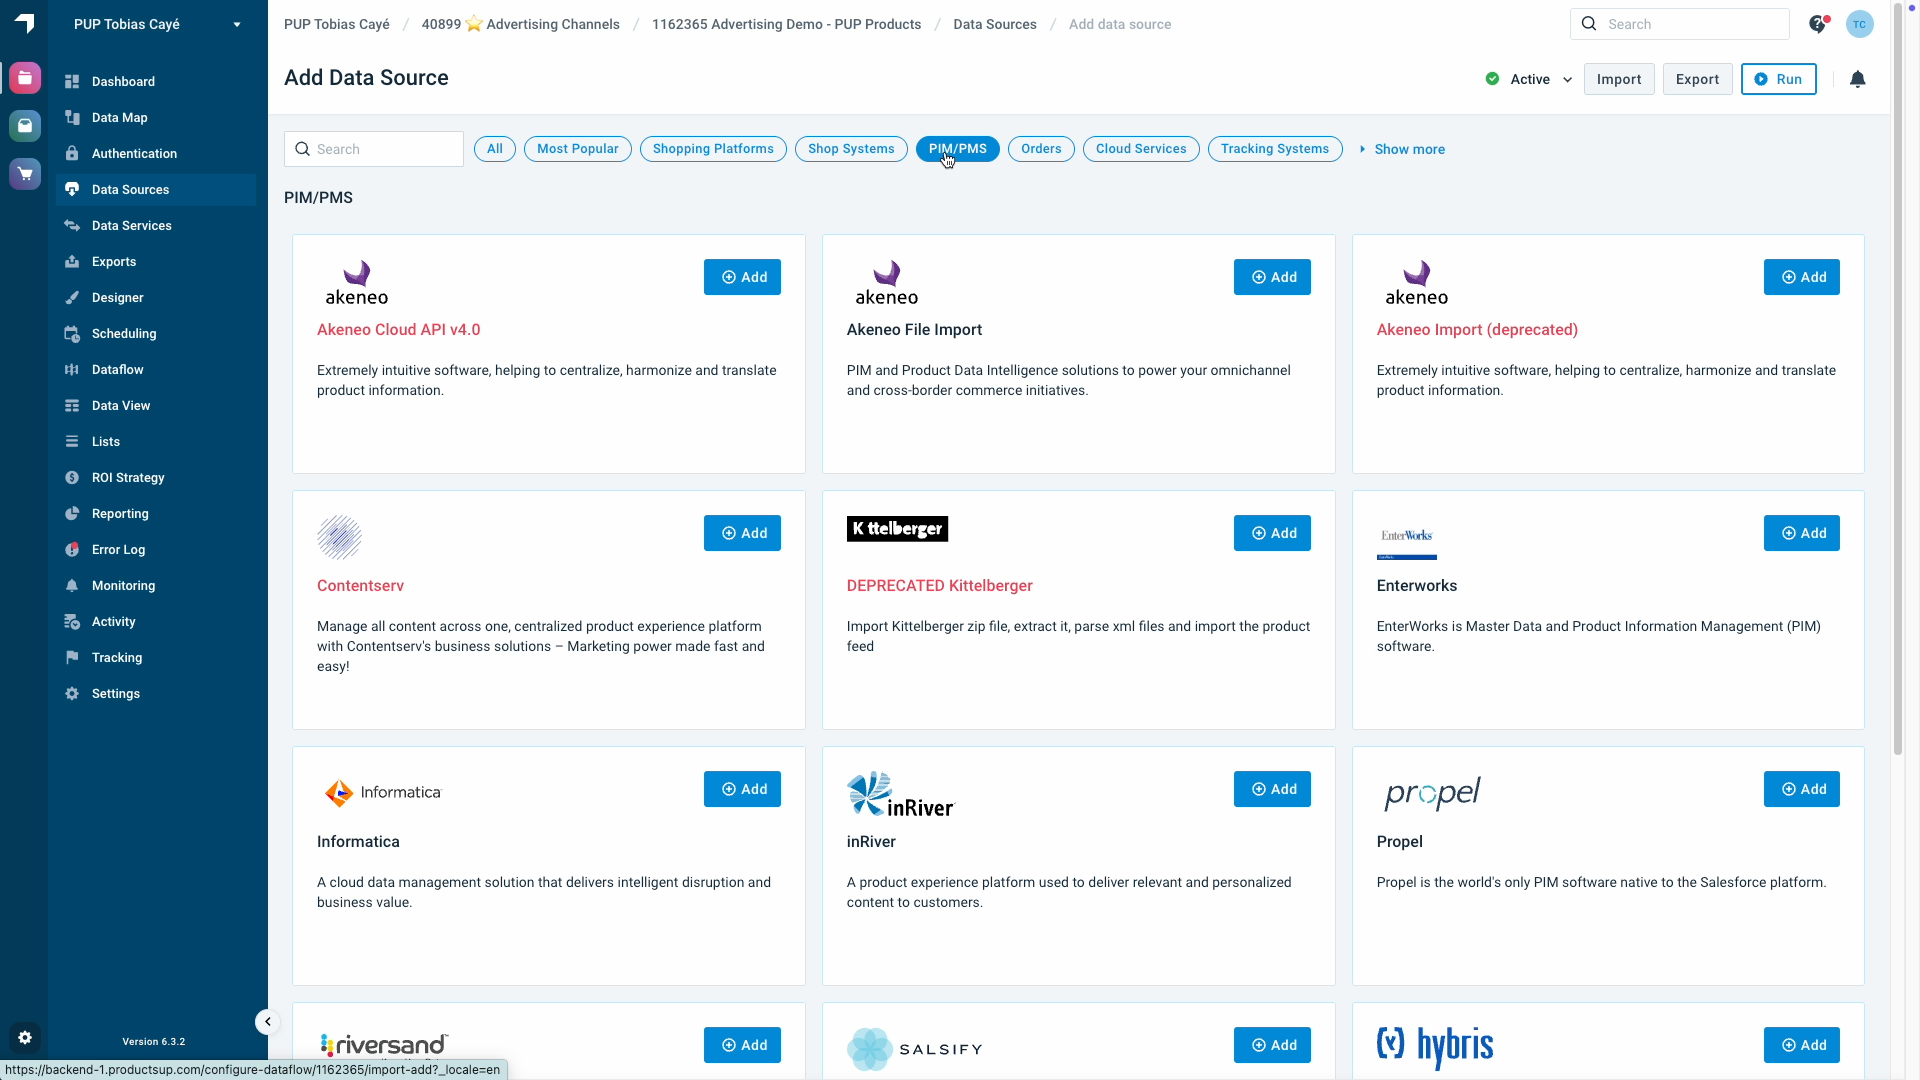Expand Show more categories
The image size is (1920, 1080).
tap(1402, 149)
